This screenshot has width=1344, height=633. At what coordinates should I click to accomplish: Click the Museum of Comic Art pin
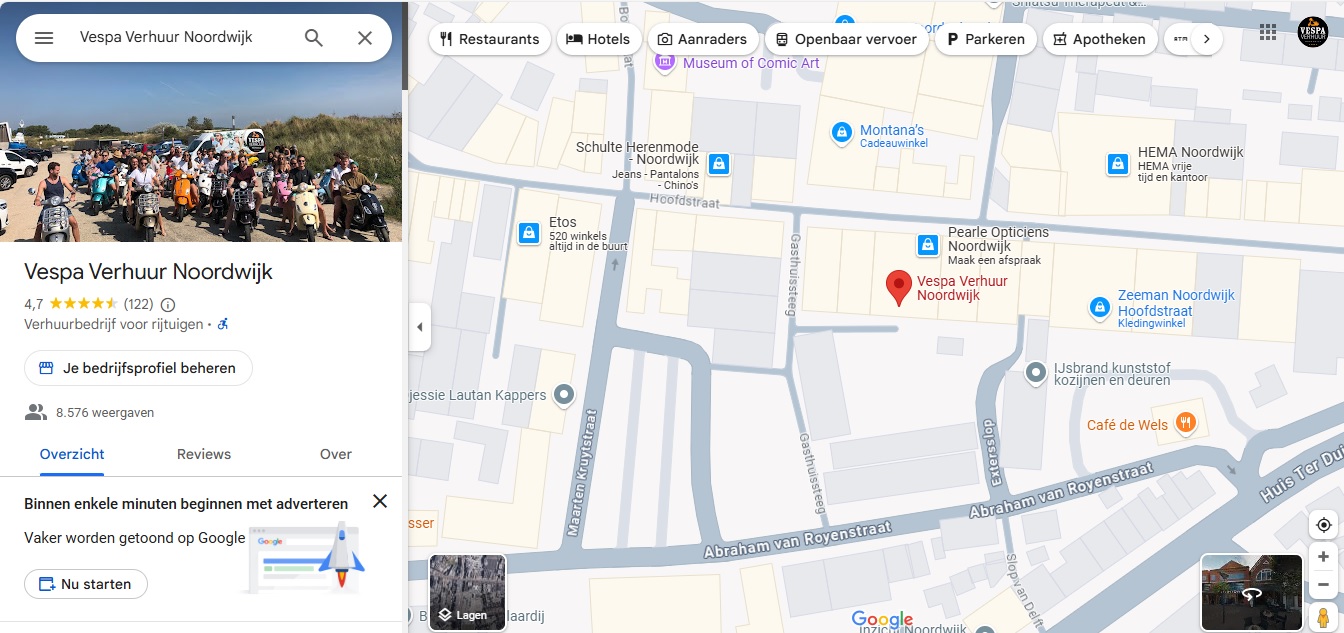[665, 61]
